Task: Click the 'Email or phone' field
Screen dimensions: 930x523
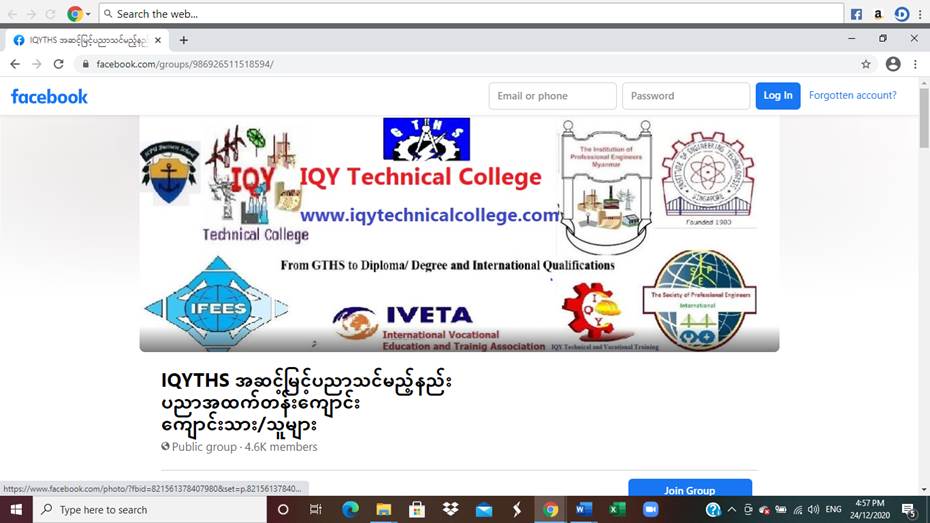Action: (553, 96)
